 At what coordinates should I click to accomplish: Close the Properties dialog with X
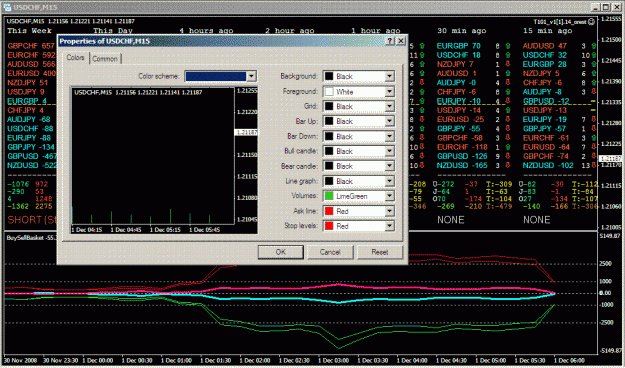401,41
